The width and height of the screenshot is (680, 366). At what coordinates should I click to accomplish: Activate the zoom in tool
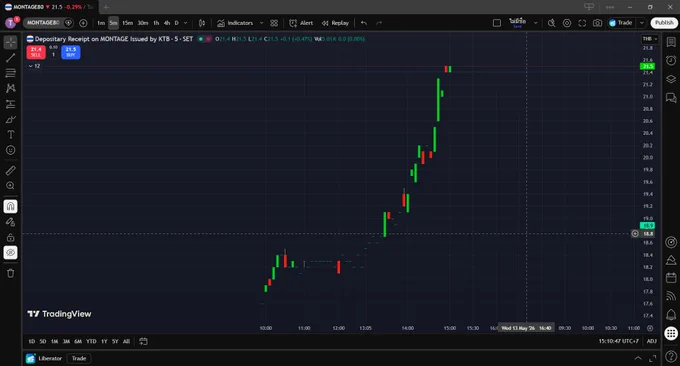click(10, 186)
